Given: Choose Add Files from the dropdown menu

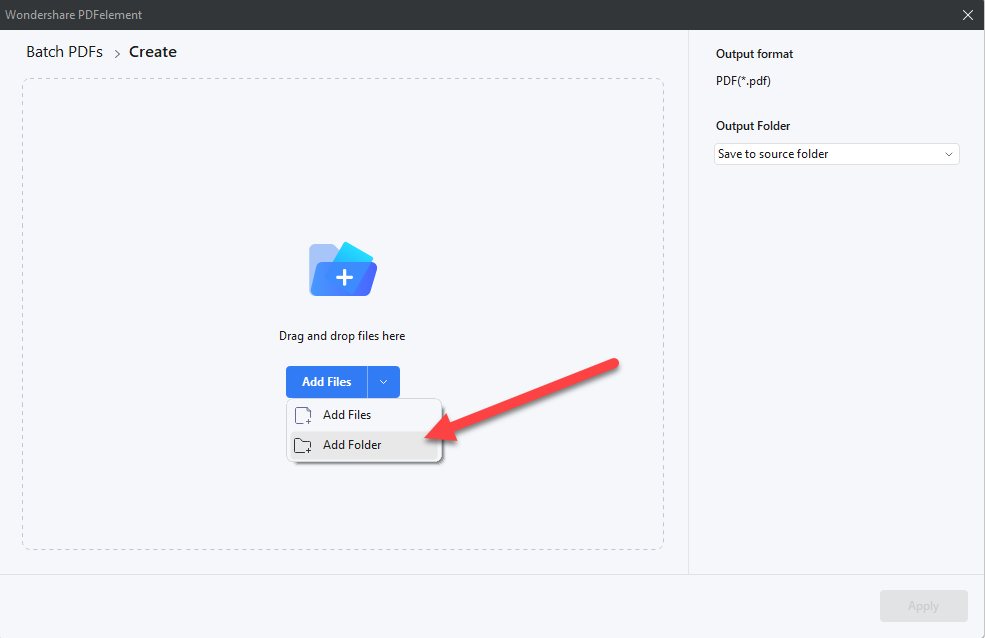Looking at the screenshot, I should pyautogui.click(x=347, y=415).
